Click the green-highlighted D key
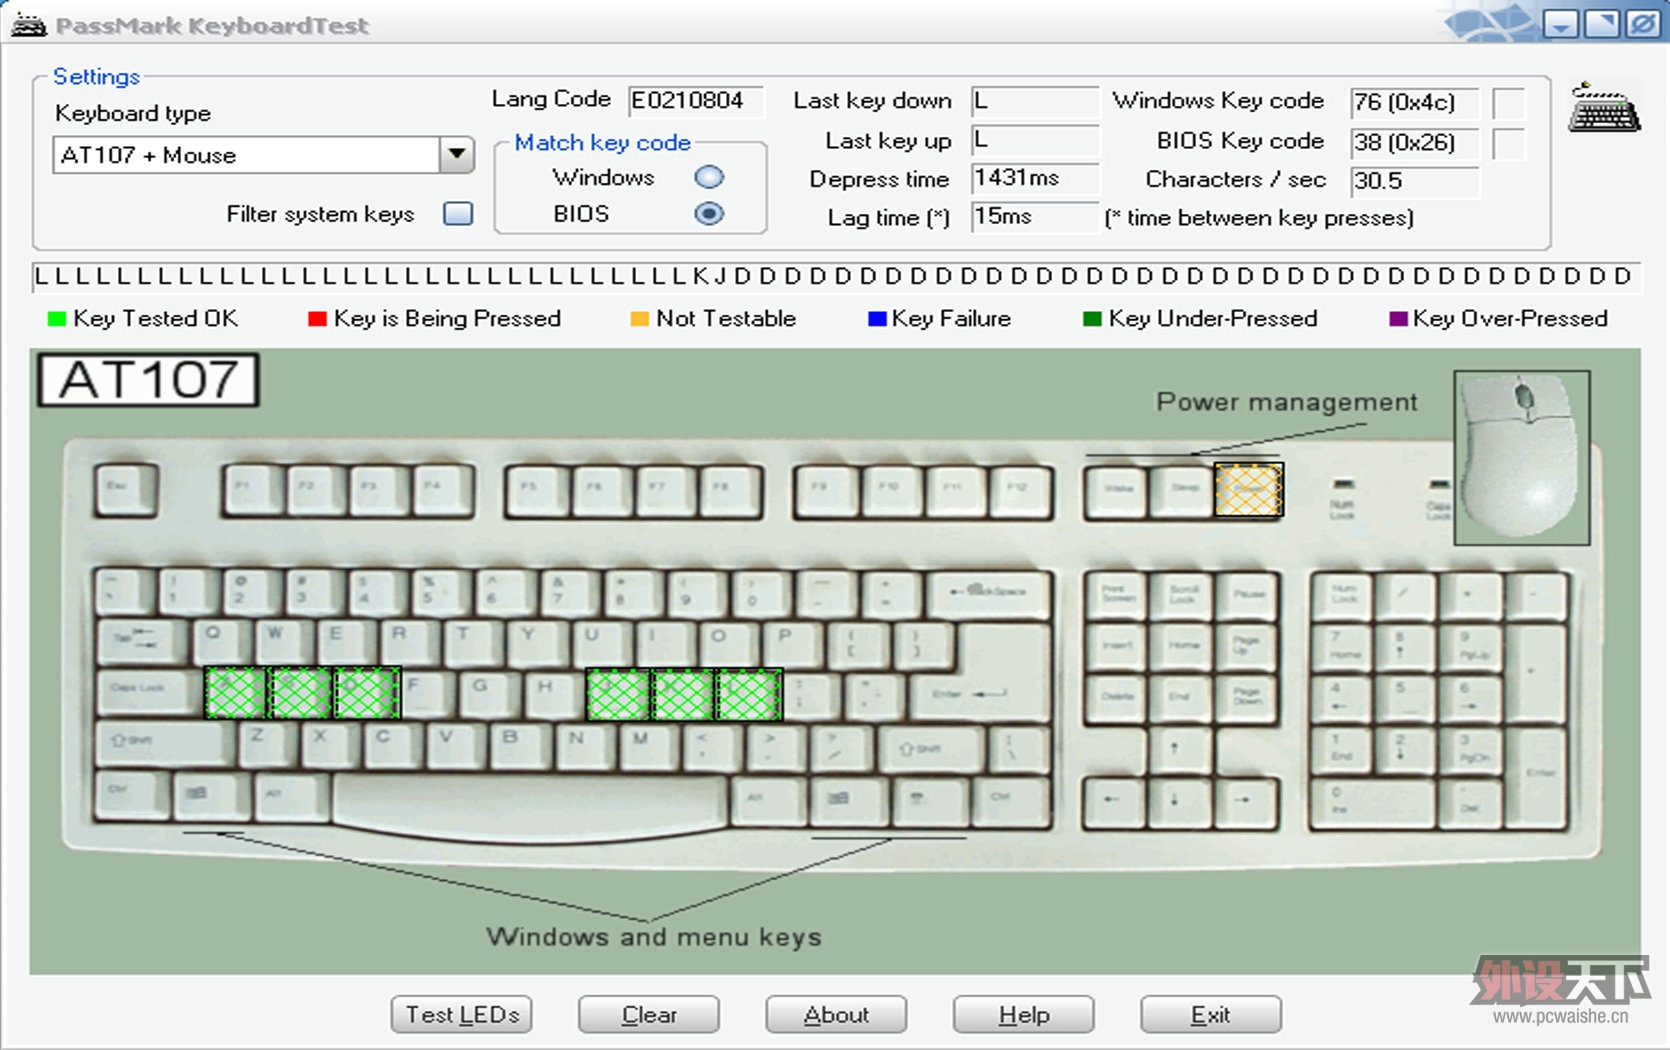Viewport: 1670px width, 1050px height. click(x=367, y=693)
